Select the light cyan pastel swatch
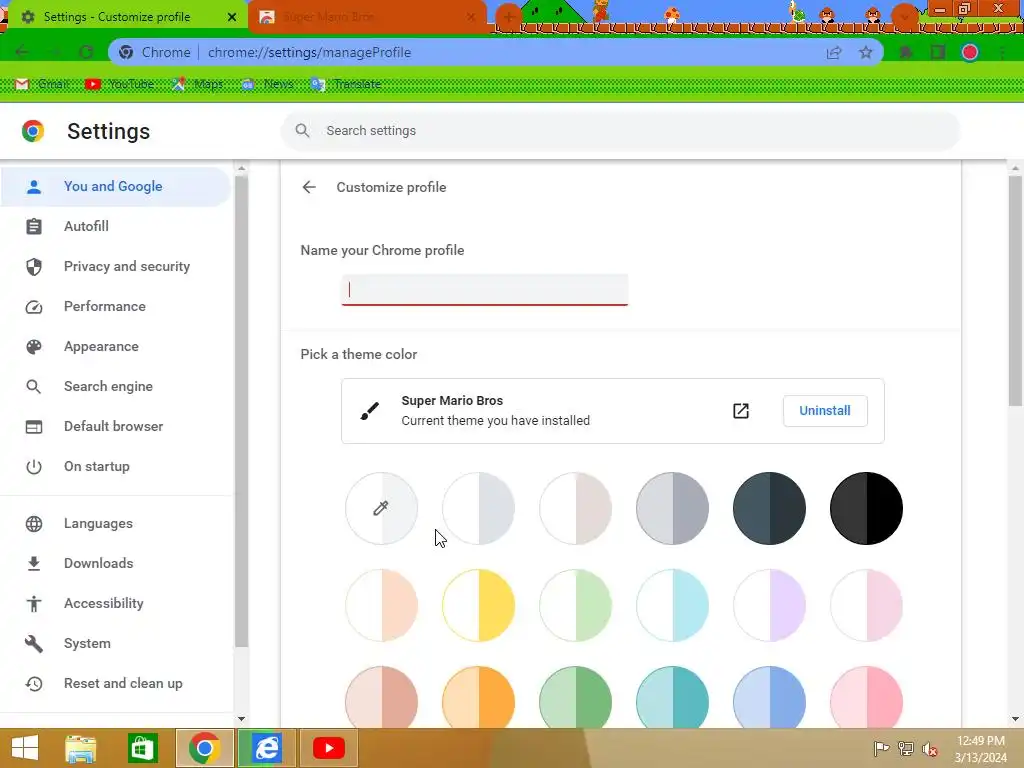Image resolution: width=1024 pixels, height=768 pixels. 672,605
